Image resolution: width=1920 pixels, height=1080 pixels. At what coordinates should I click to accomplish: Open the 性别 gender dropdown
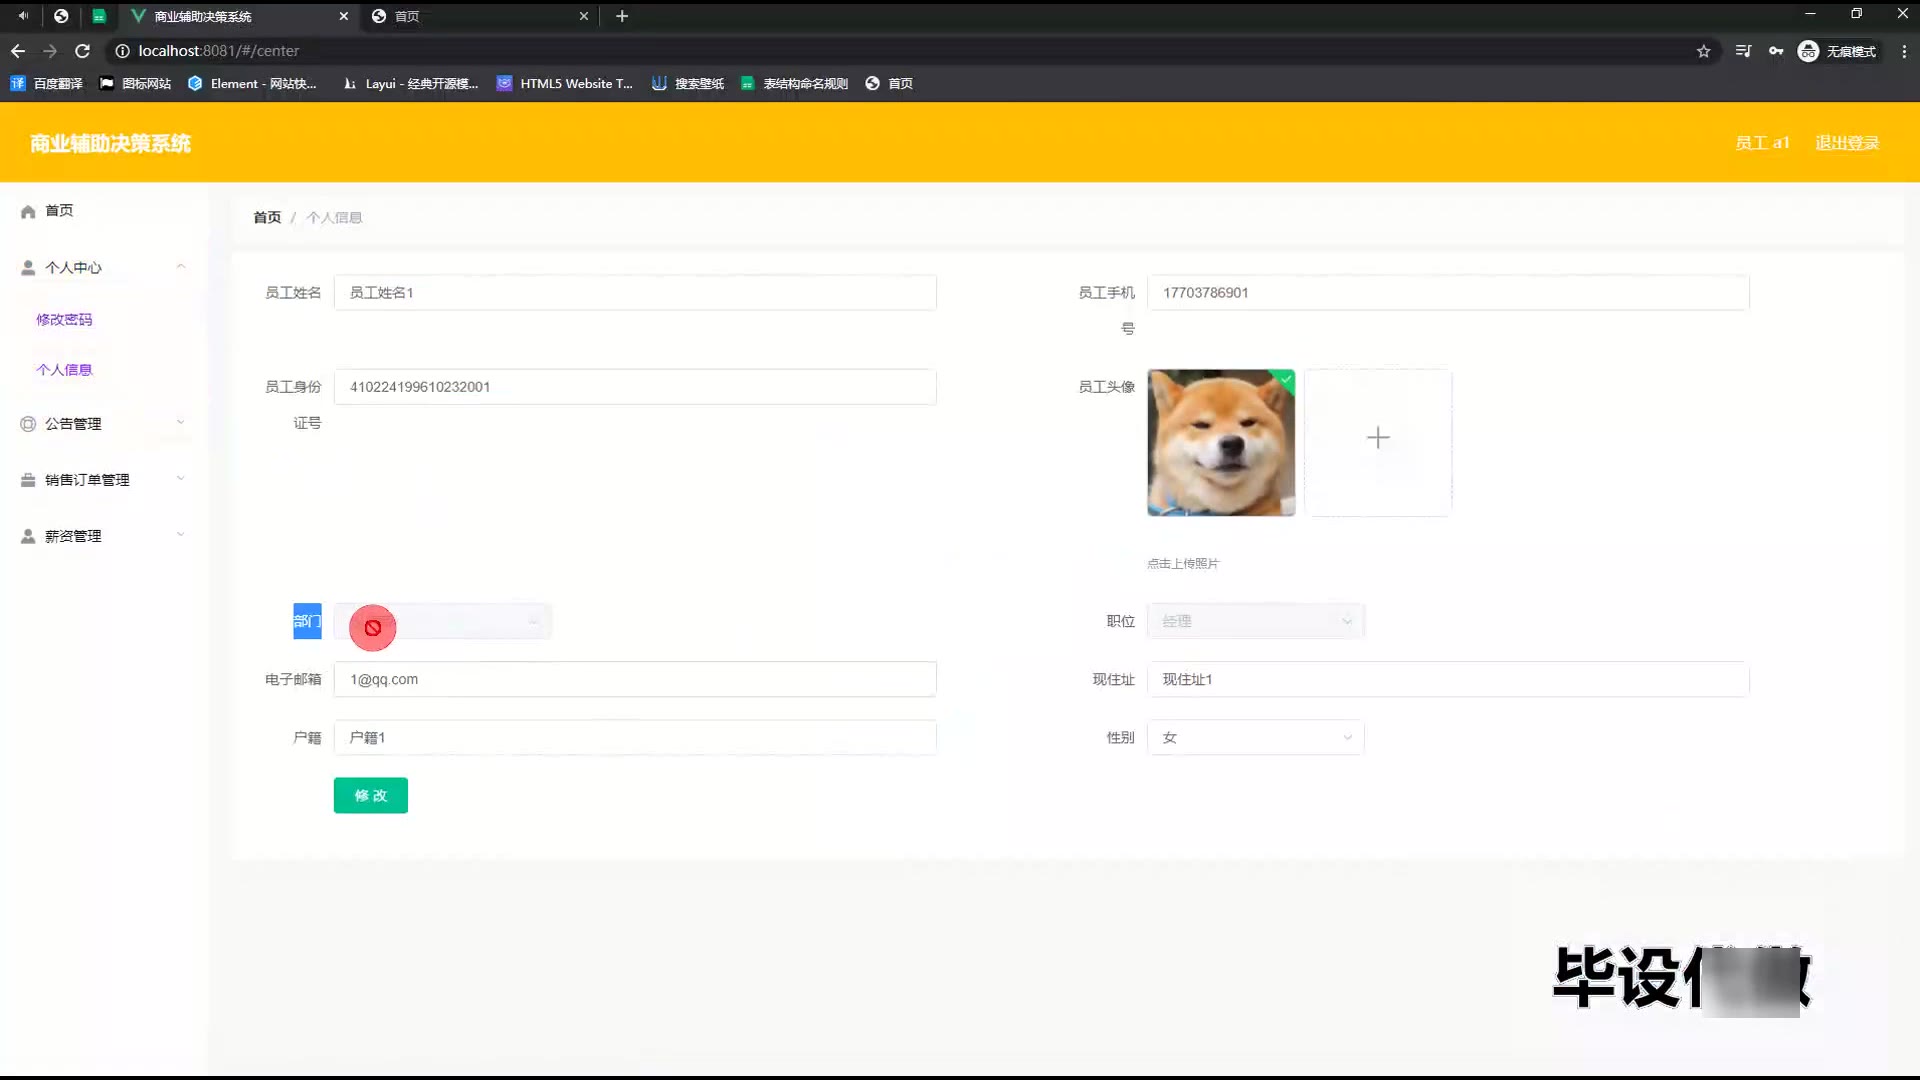coord(1255,738)
